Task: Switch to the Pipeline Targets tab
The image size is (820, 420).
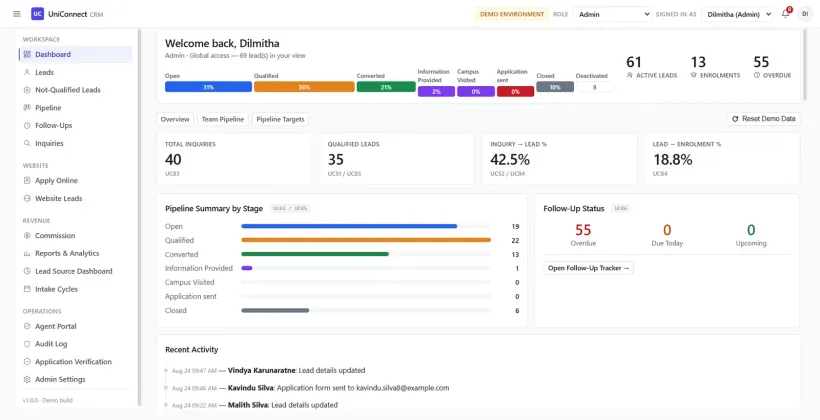Action: tap(280, 119)
